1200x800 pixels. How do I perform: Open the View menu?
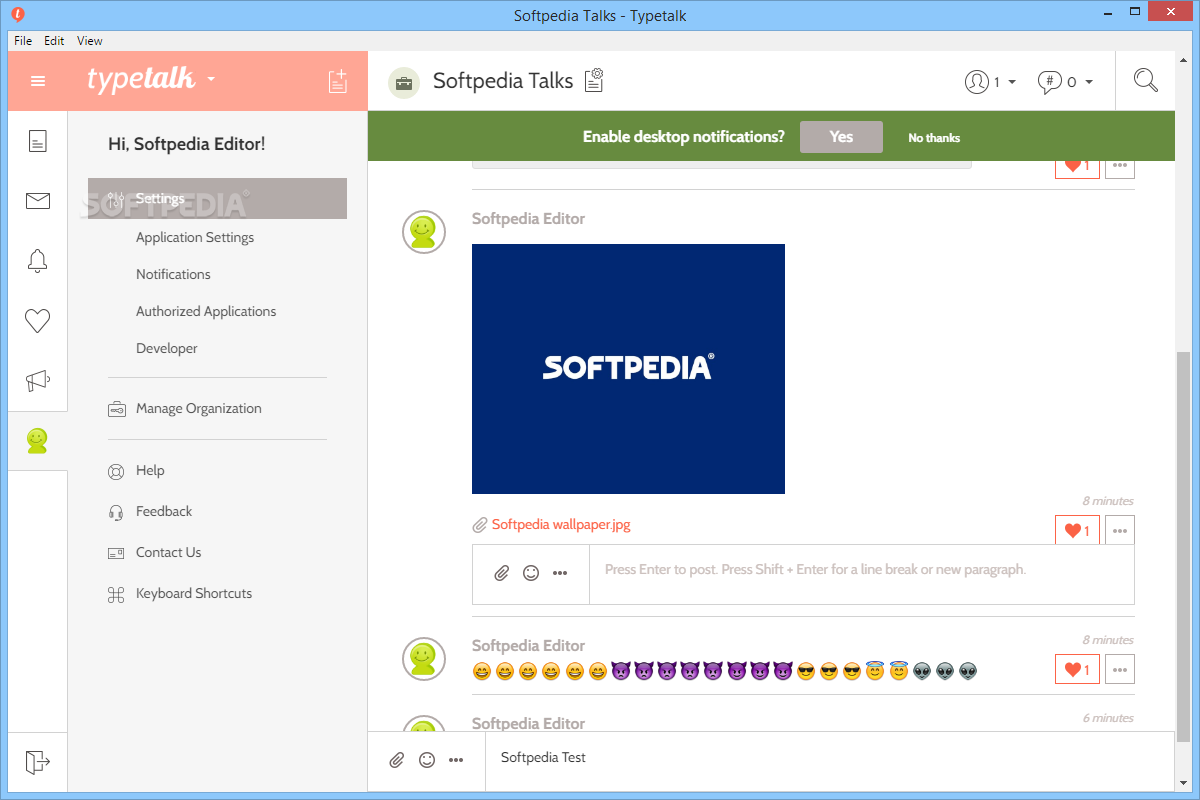pos(90,41)
